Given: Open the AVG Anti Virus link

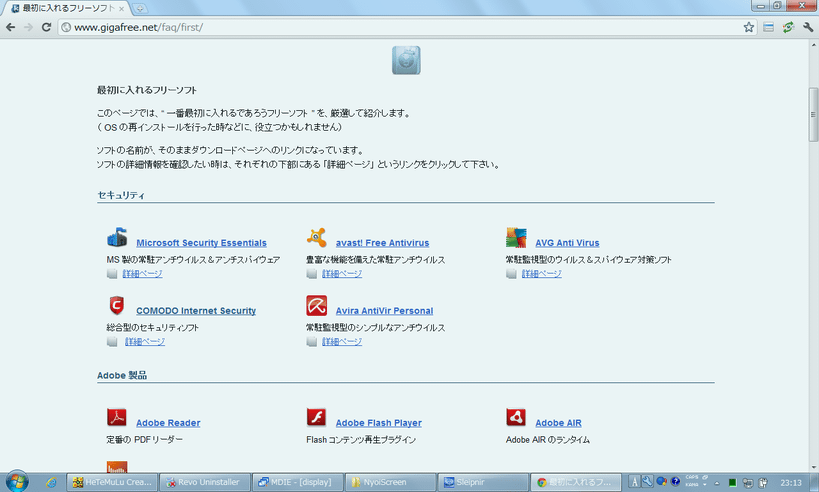Looking at the screenshot, I should click(567, 243).
